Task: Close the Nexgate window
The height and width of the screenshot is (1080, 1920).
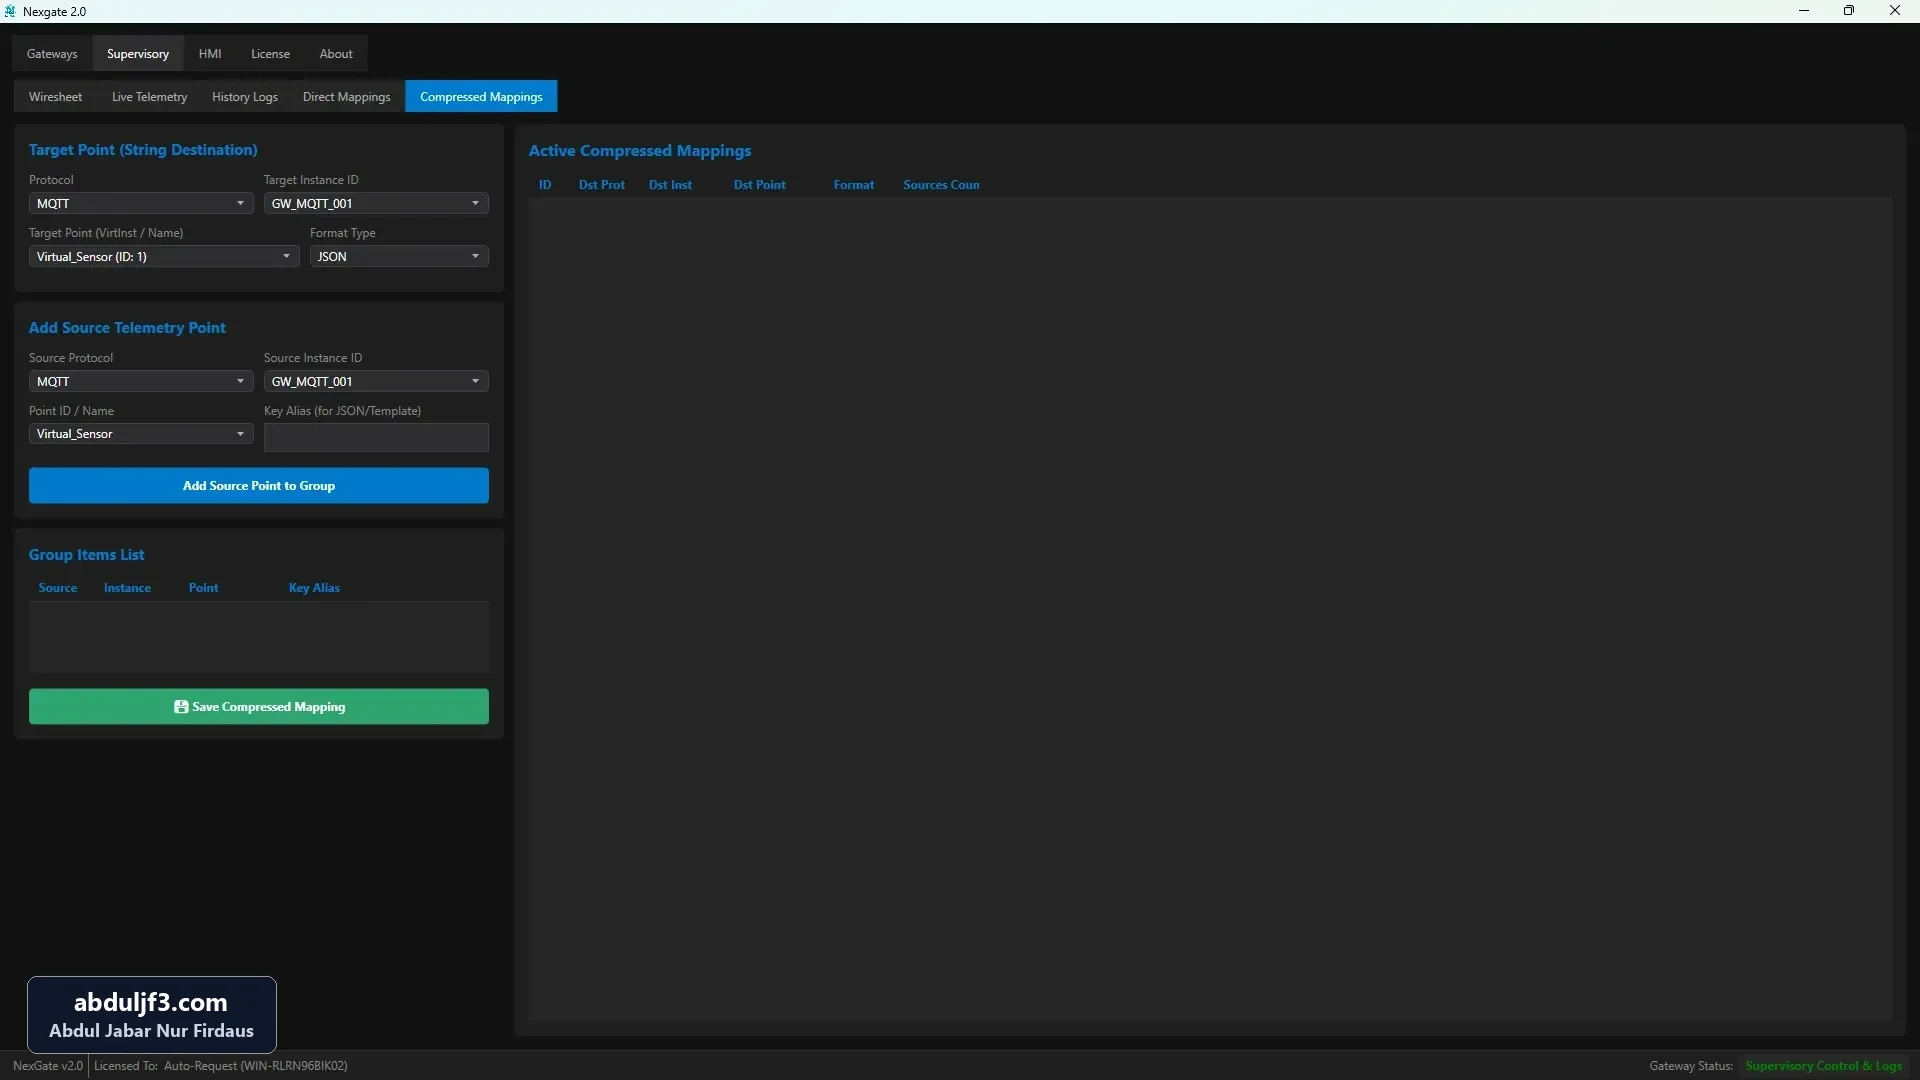Action: pyautogui.click(x=1895, y=11)
